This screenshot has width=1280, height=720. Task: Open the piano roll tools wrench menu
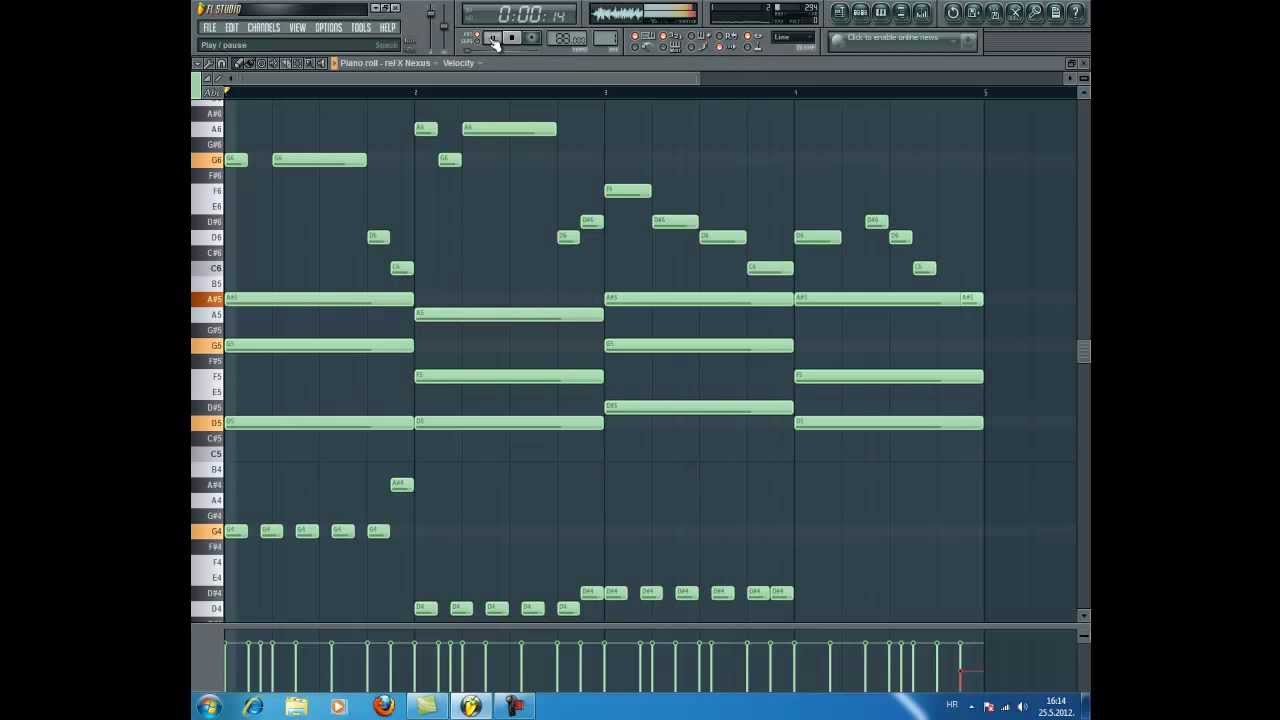pos(209,63)
